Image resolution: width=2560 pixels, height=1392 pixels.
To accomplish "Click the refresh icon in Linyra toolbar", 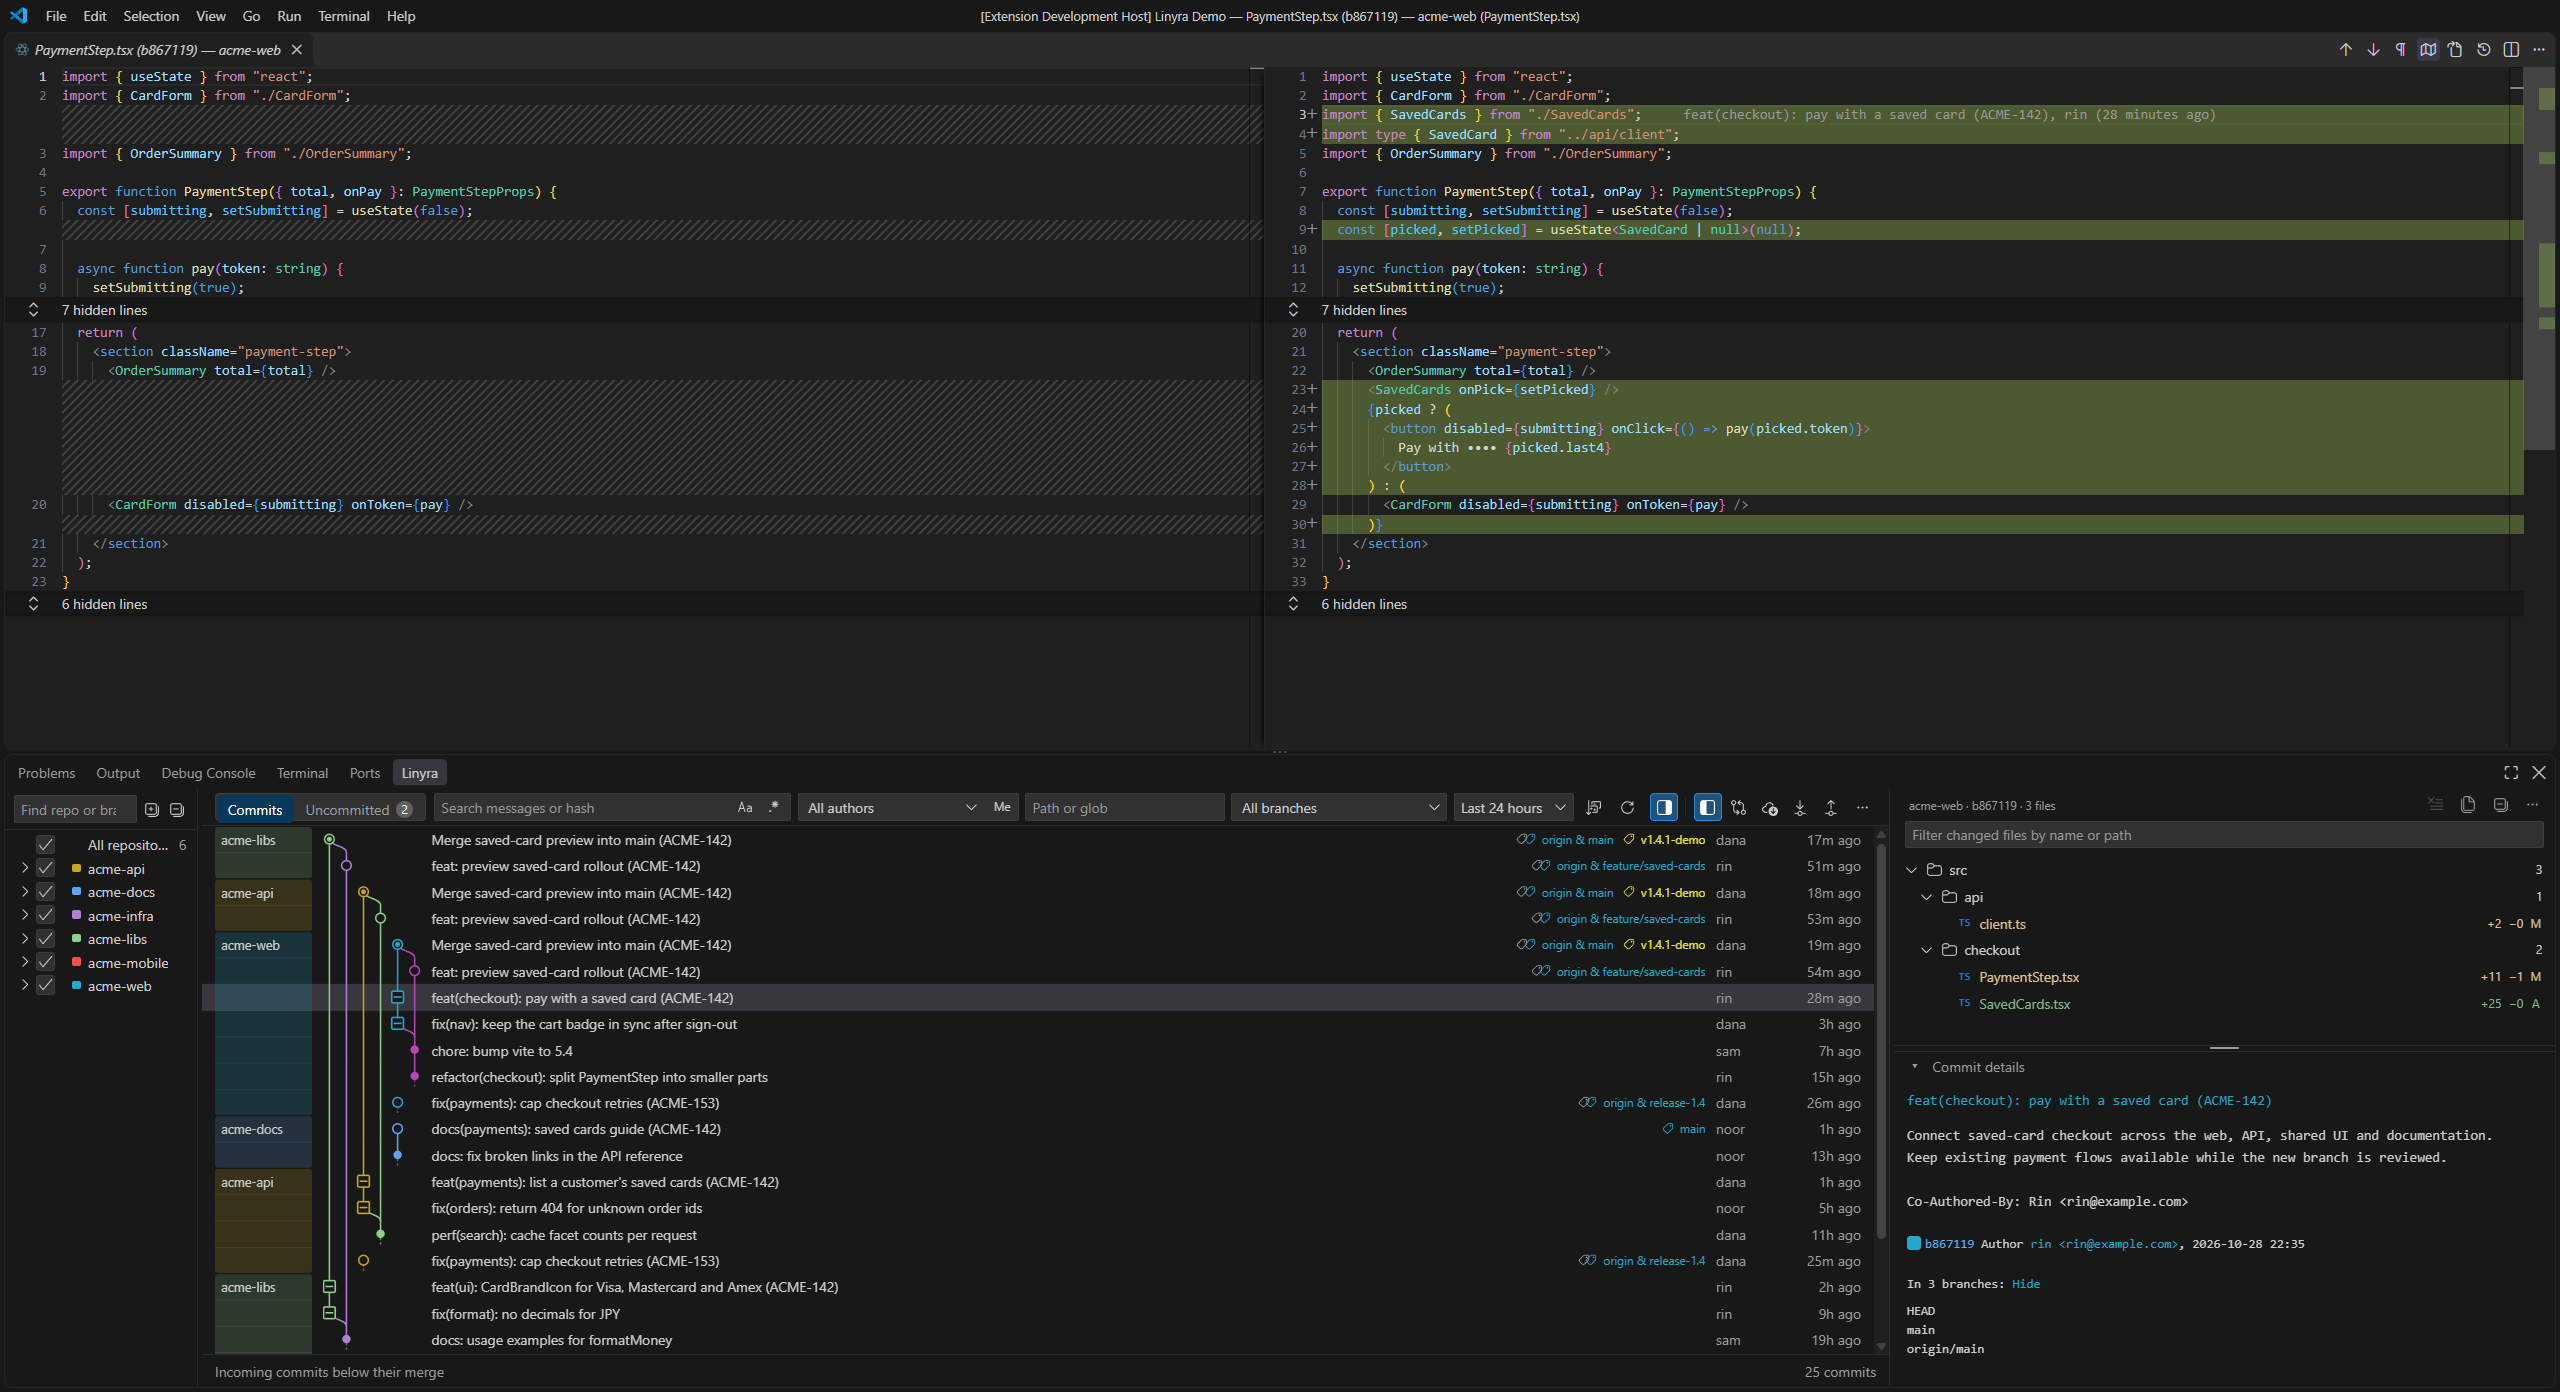I will [1627, 808].
